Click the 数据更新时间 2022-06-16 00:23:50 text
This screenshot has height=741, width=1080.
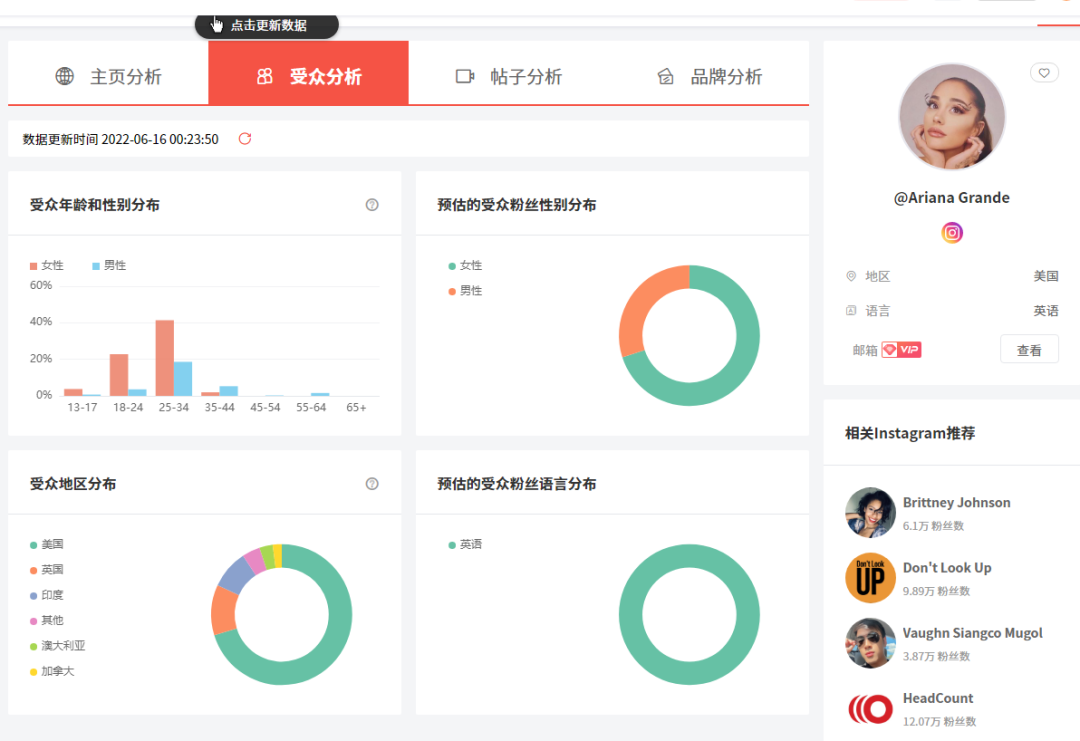tap(121, 139)
